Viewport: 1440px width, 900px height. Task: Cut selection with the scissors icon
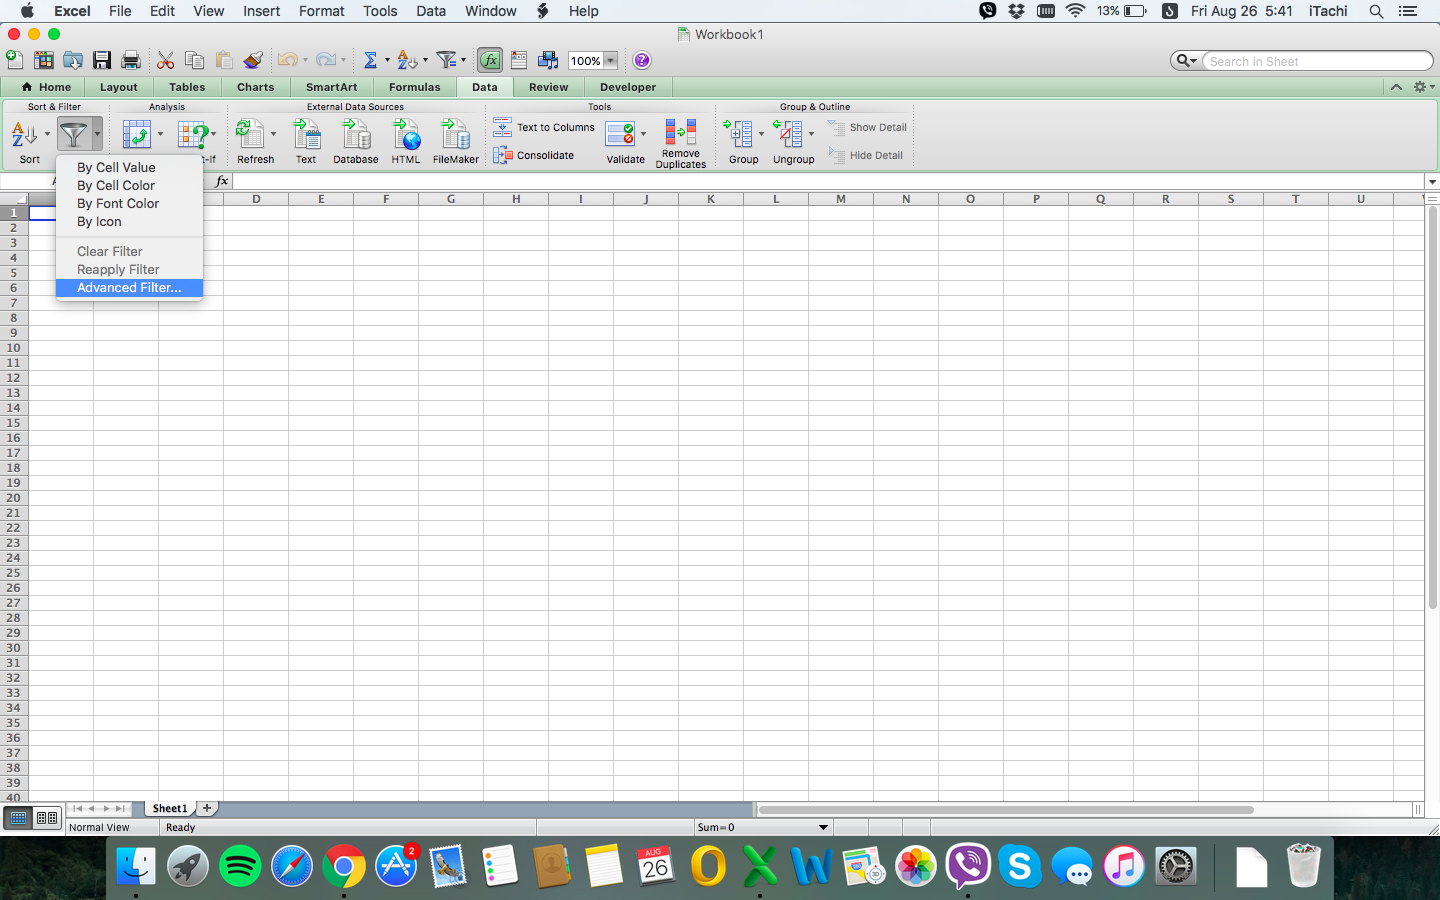165,60
